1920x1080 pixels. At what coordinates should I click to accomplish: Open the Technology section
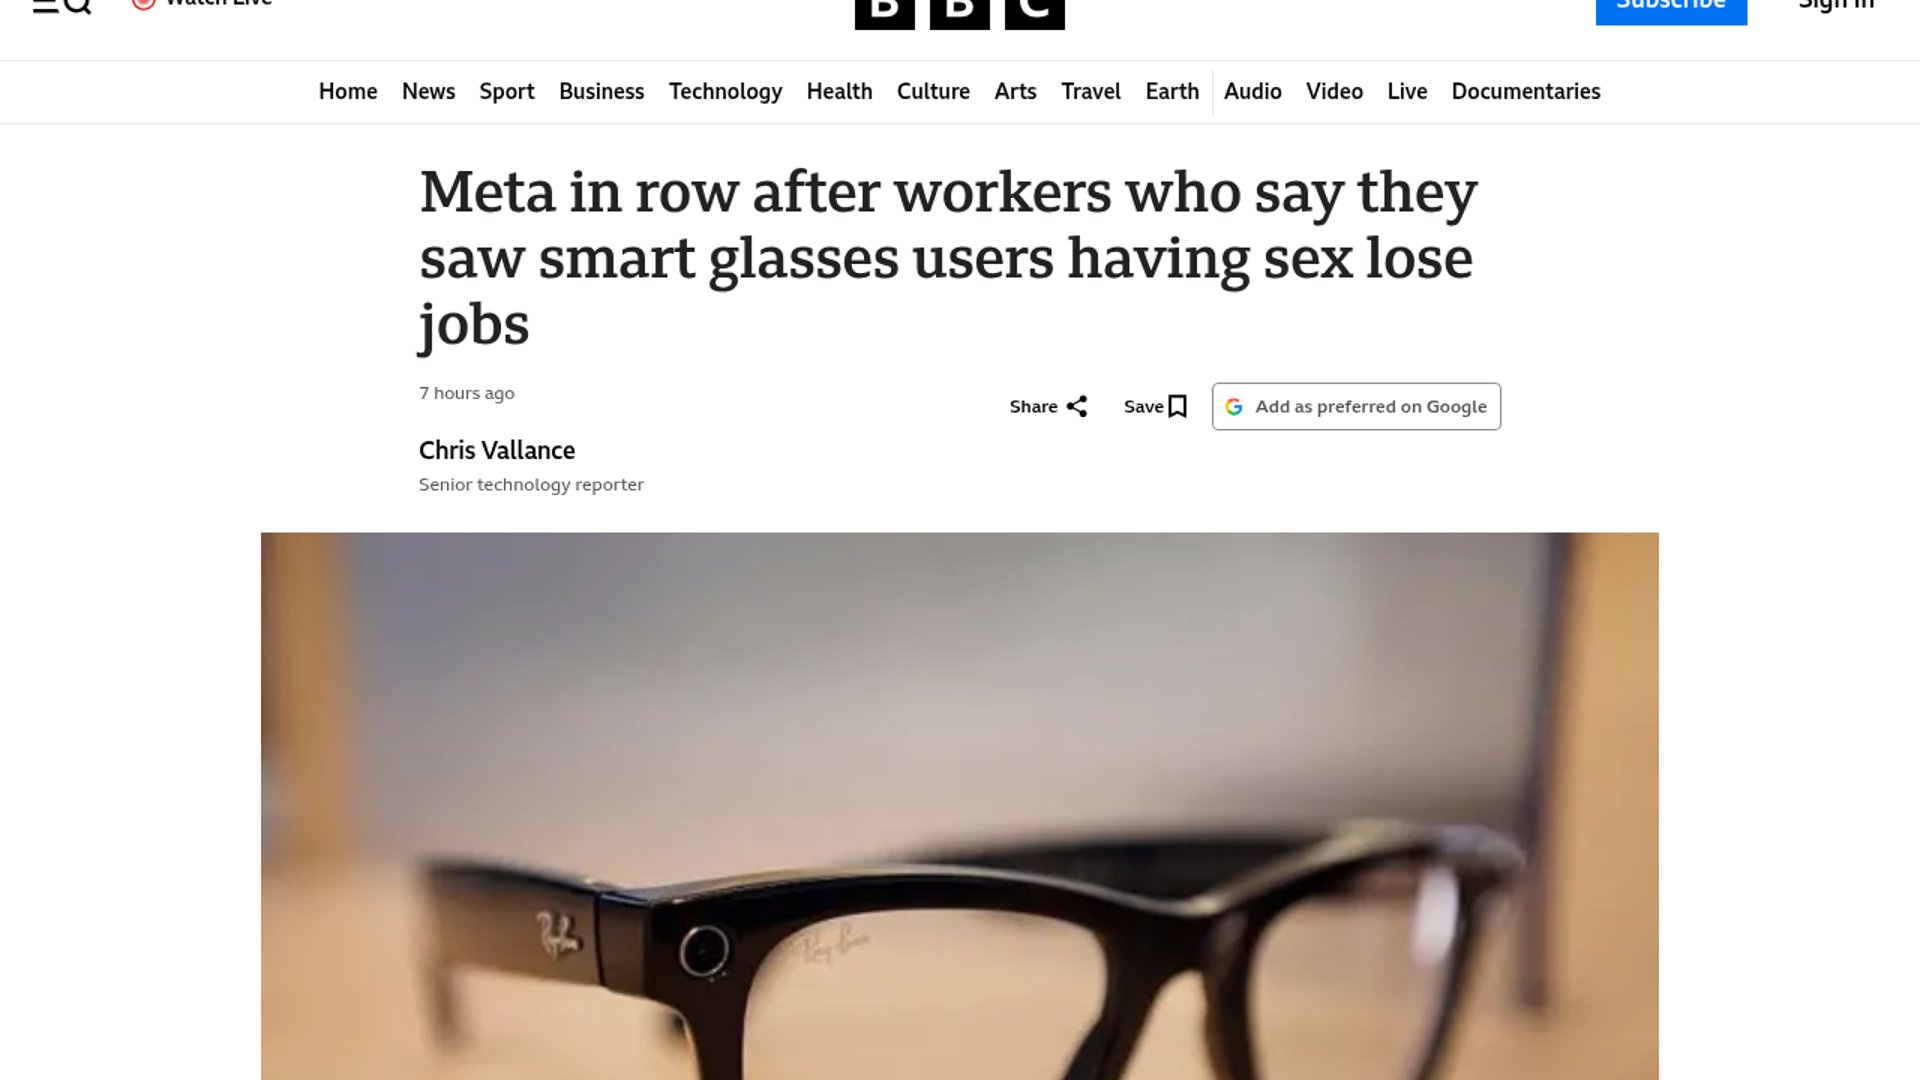[725, 92]
